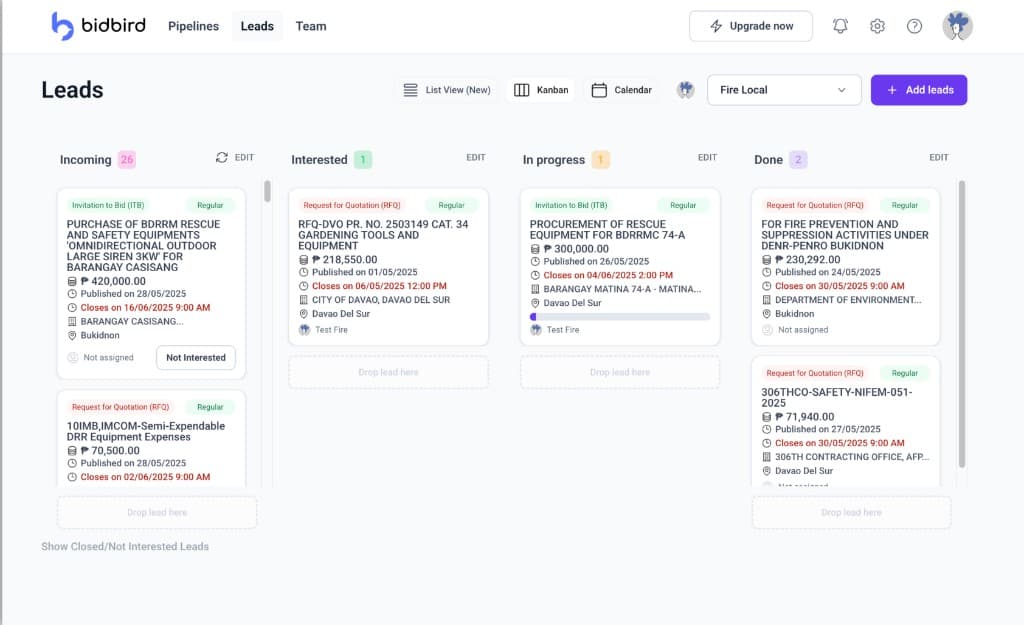This screenshot has height=625, width=1024.
Task: Open settings using the gear icon
Action: [877, 26]
